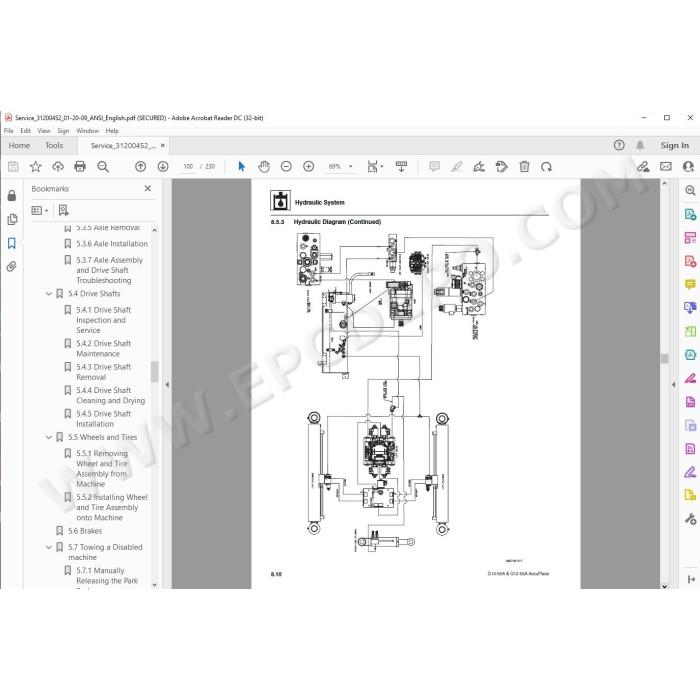The image size is (700, 700).
Task: Activate the hand pan tool
Action: pyautogui.click(x=264, y=167)
